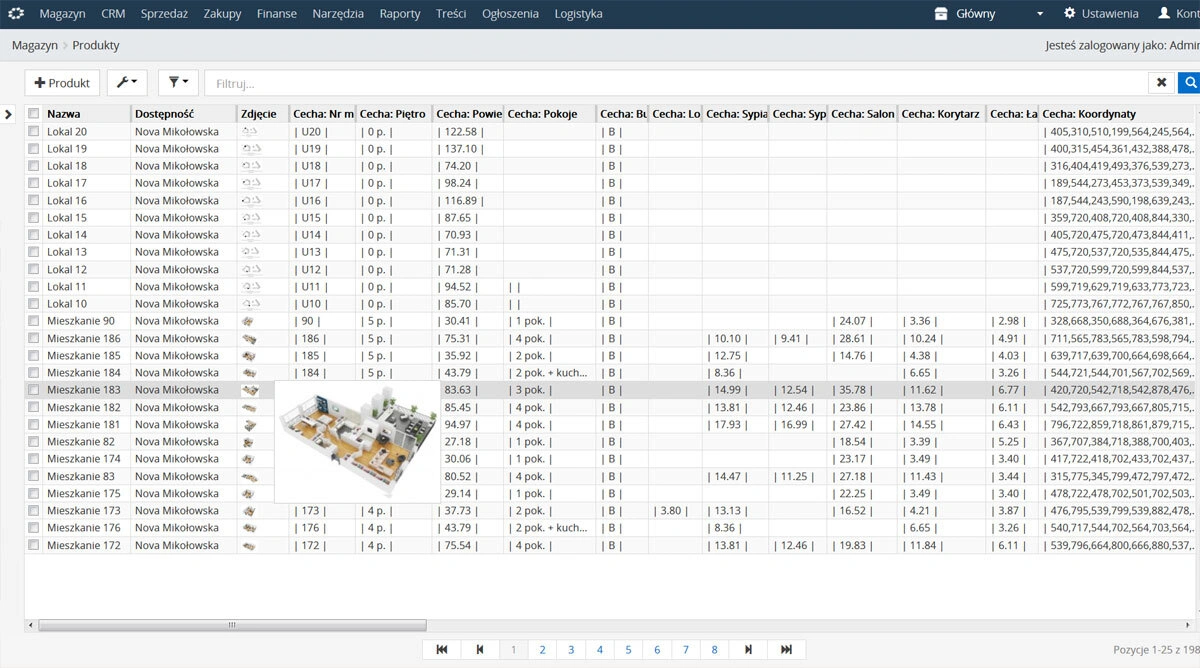Check the Lokal 13 row checkbox
Image resolution: width=1200 pixels, height=668 pixels.
33,252
